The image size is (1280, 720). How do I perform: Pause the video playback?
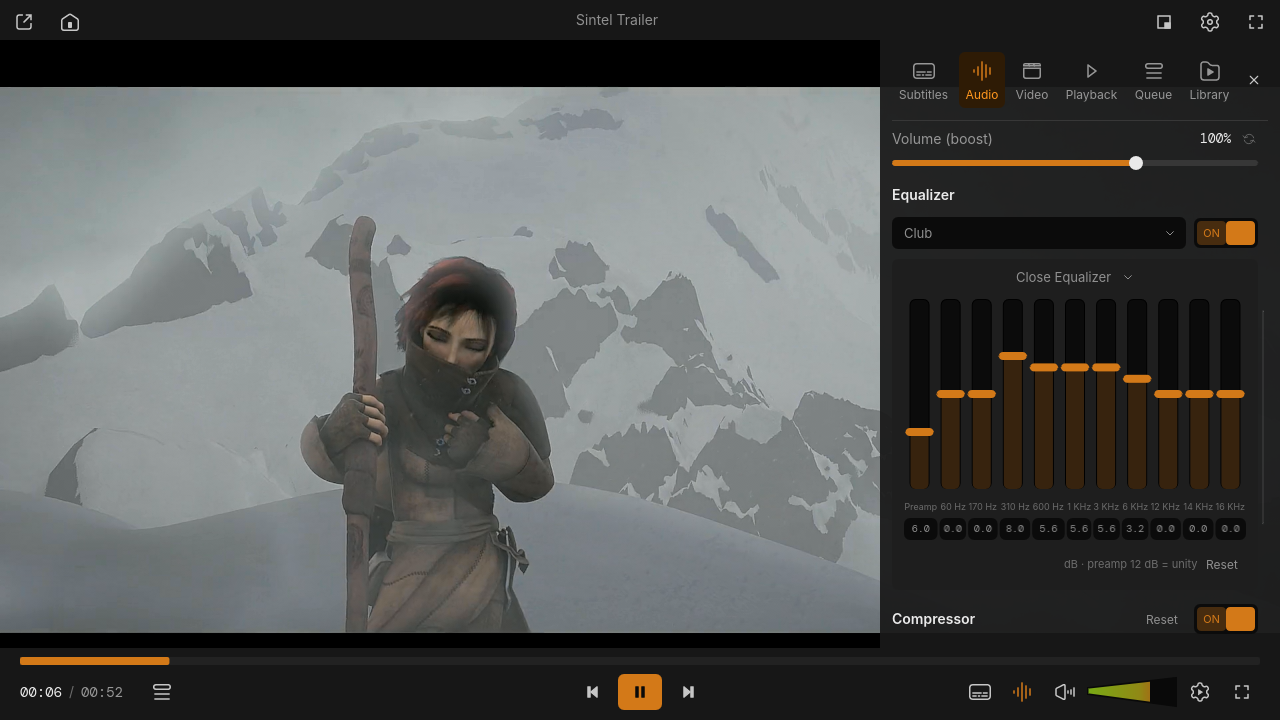point(640,692)
